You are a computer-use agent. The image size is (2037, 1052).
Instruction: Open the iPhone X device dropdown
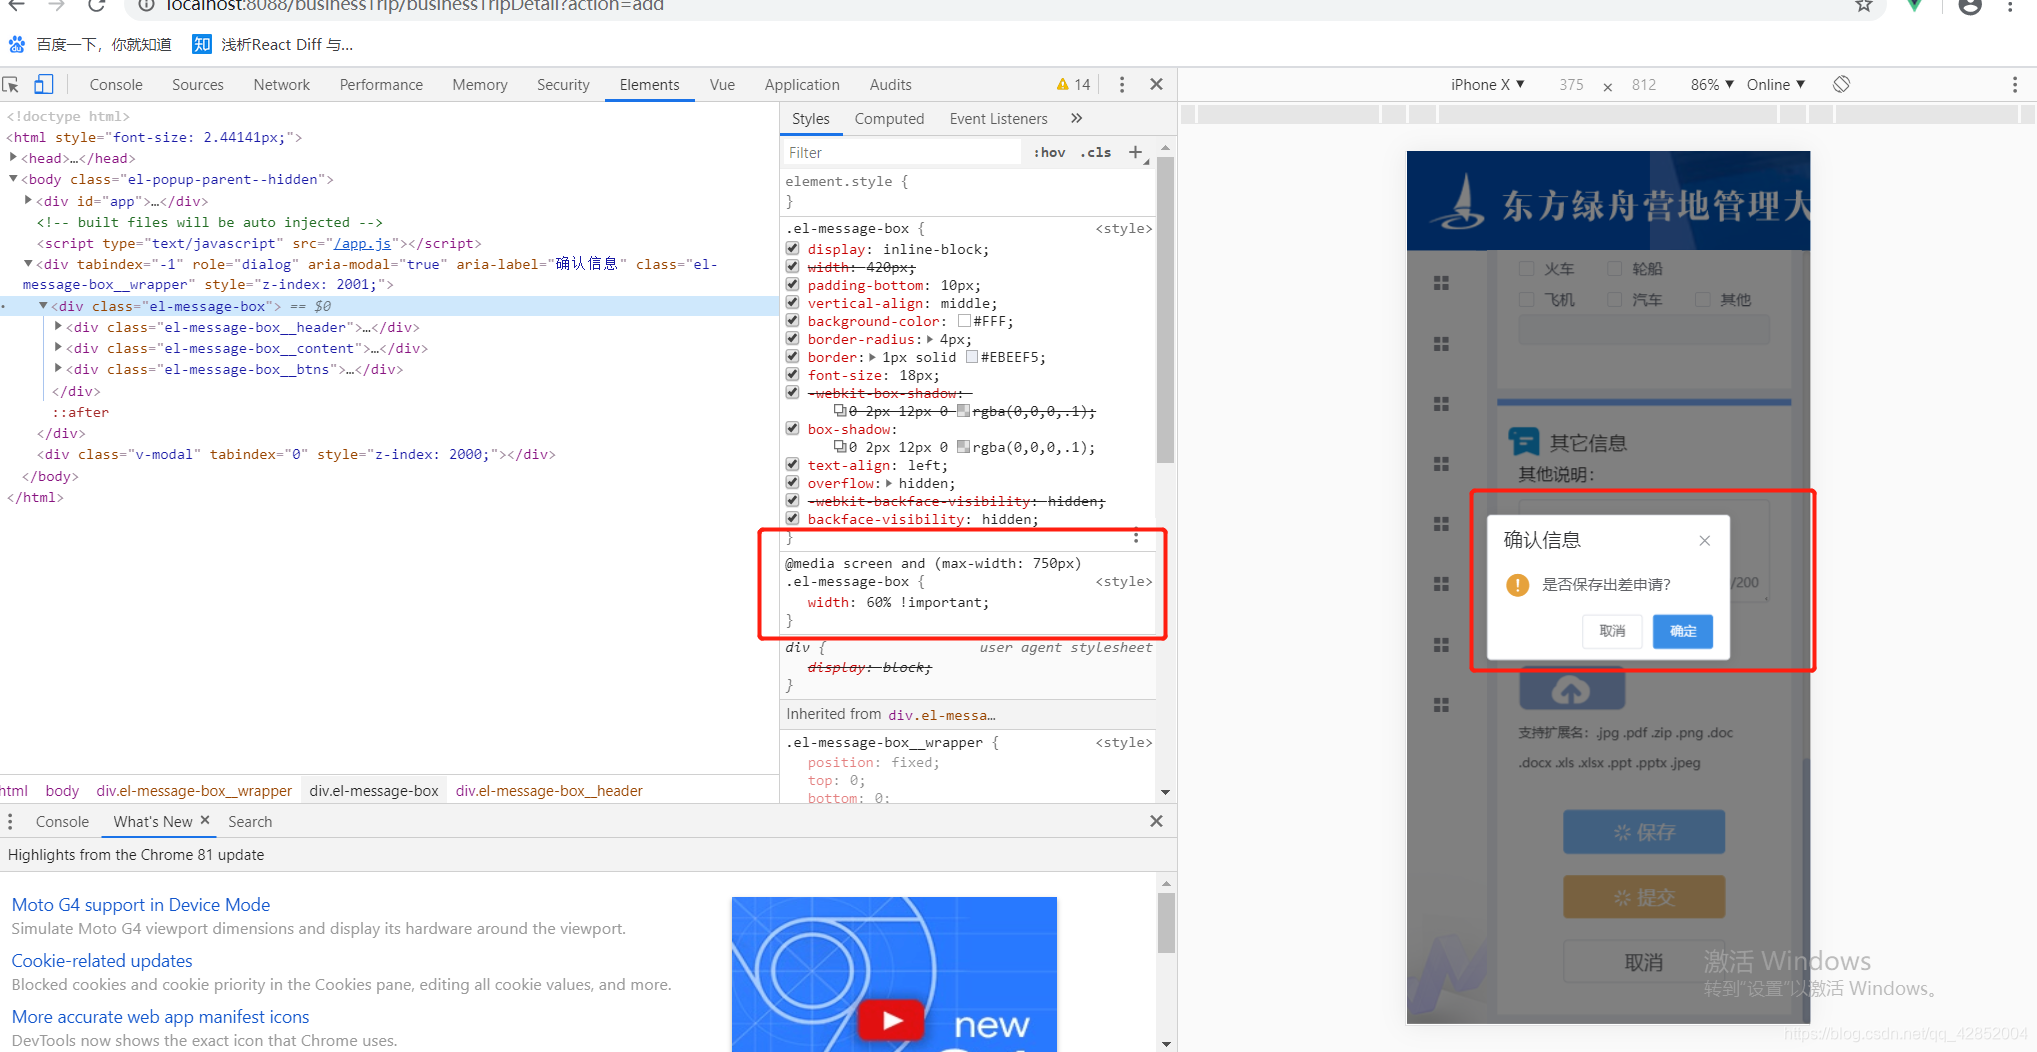tap(1487, 85)
